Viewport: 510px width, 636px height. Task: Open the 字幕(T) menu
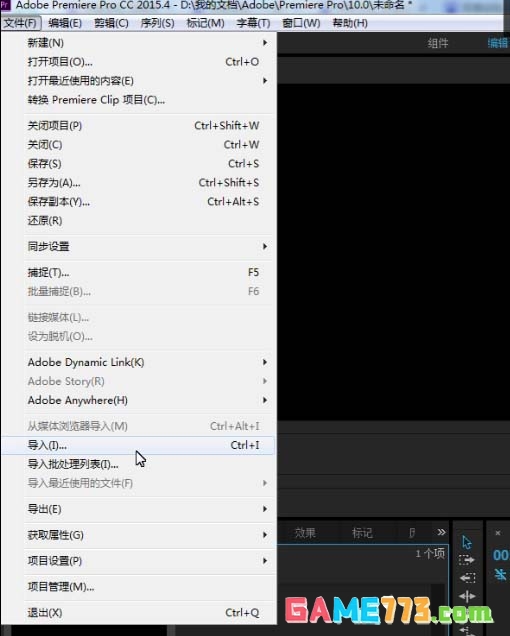coord(253,23)
